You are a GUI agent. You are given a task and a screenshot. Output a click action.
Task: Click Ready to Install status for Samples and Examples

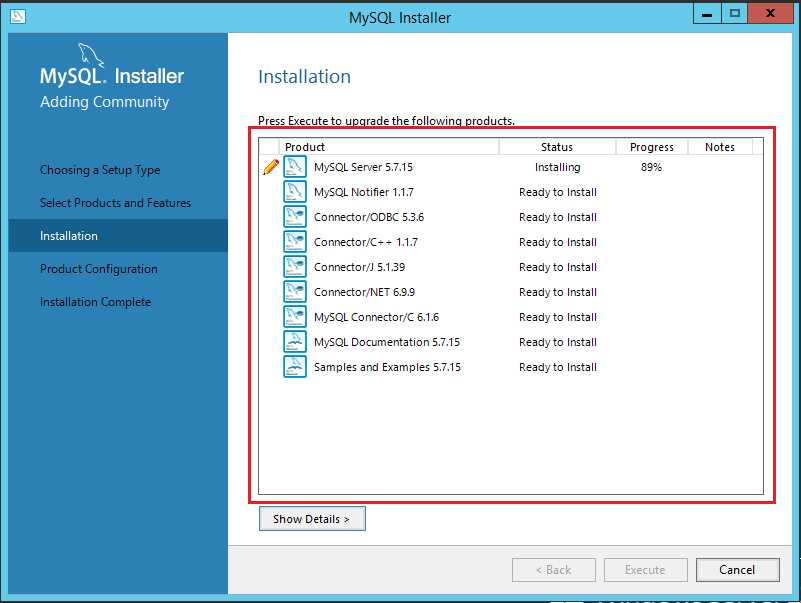(558, 367)
